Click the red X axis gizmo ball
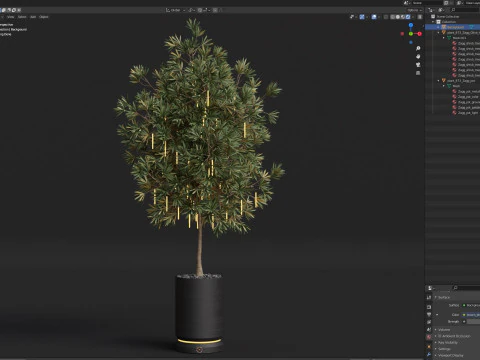This screenshot has width=480, height=360. click(419, 34)
